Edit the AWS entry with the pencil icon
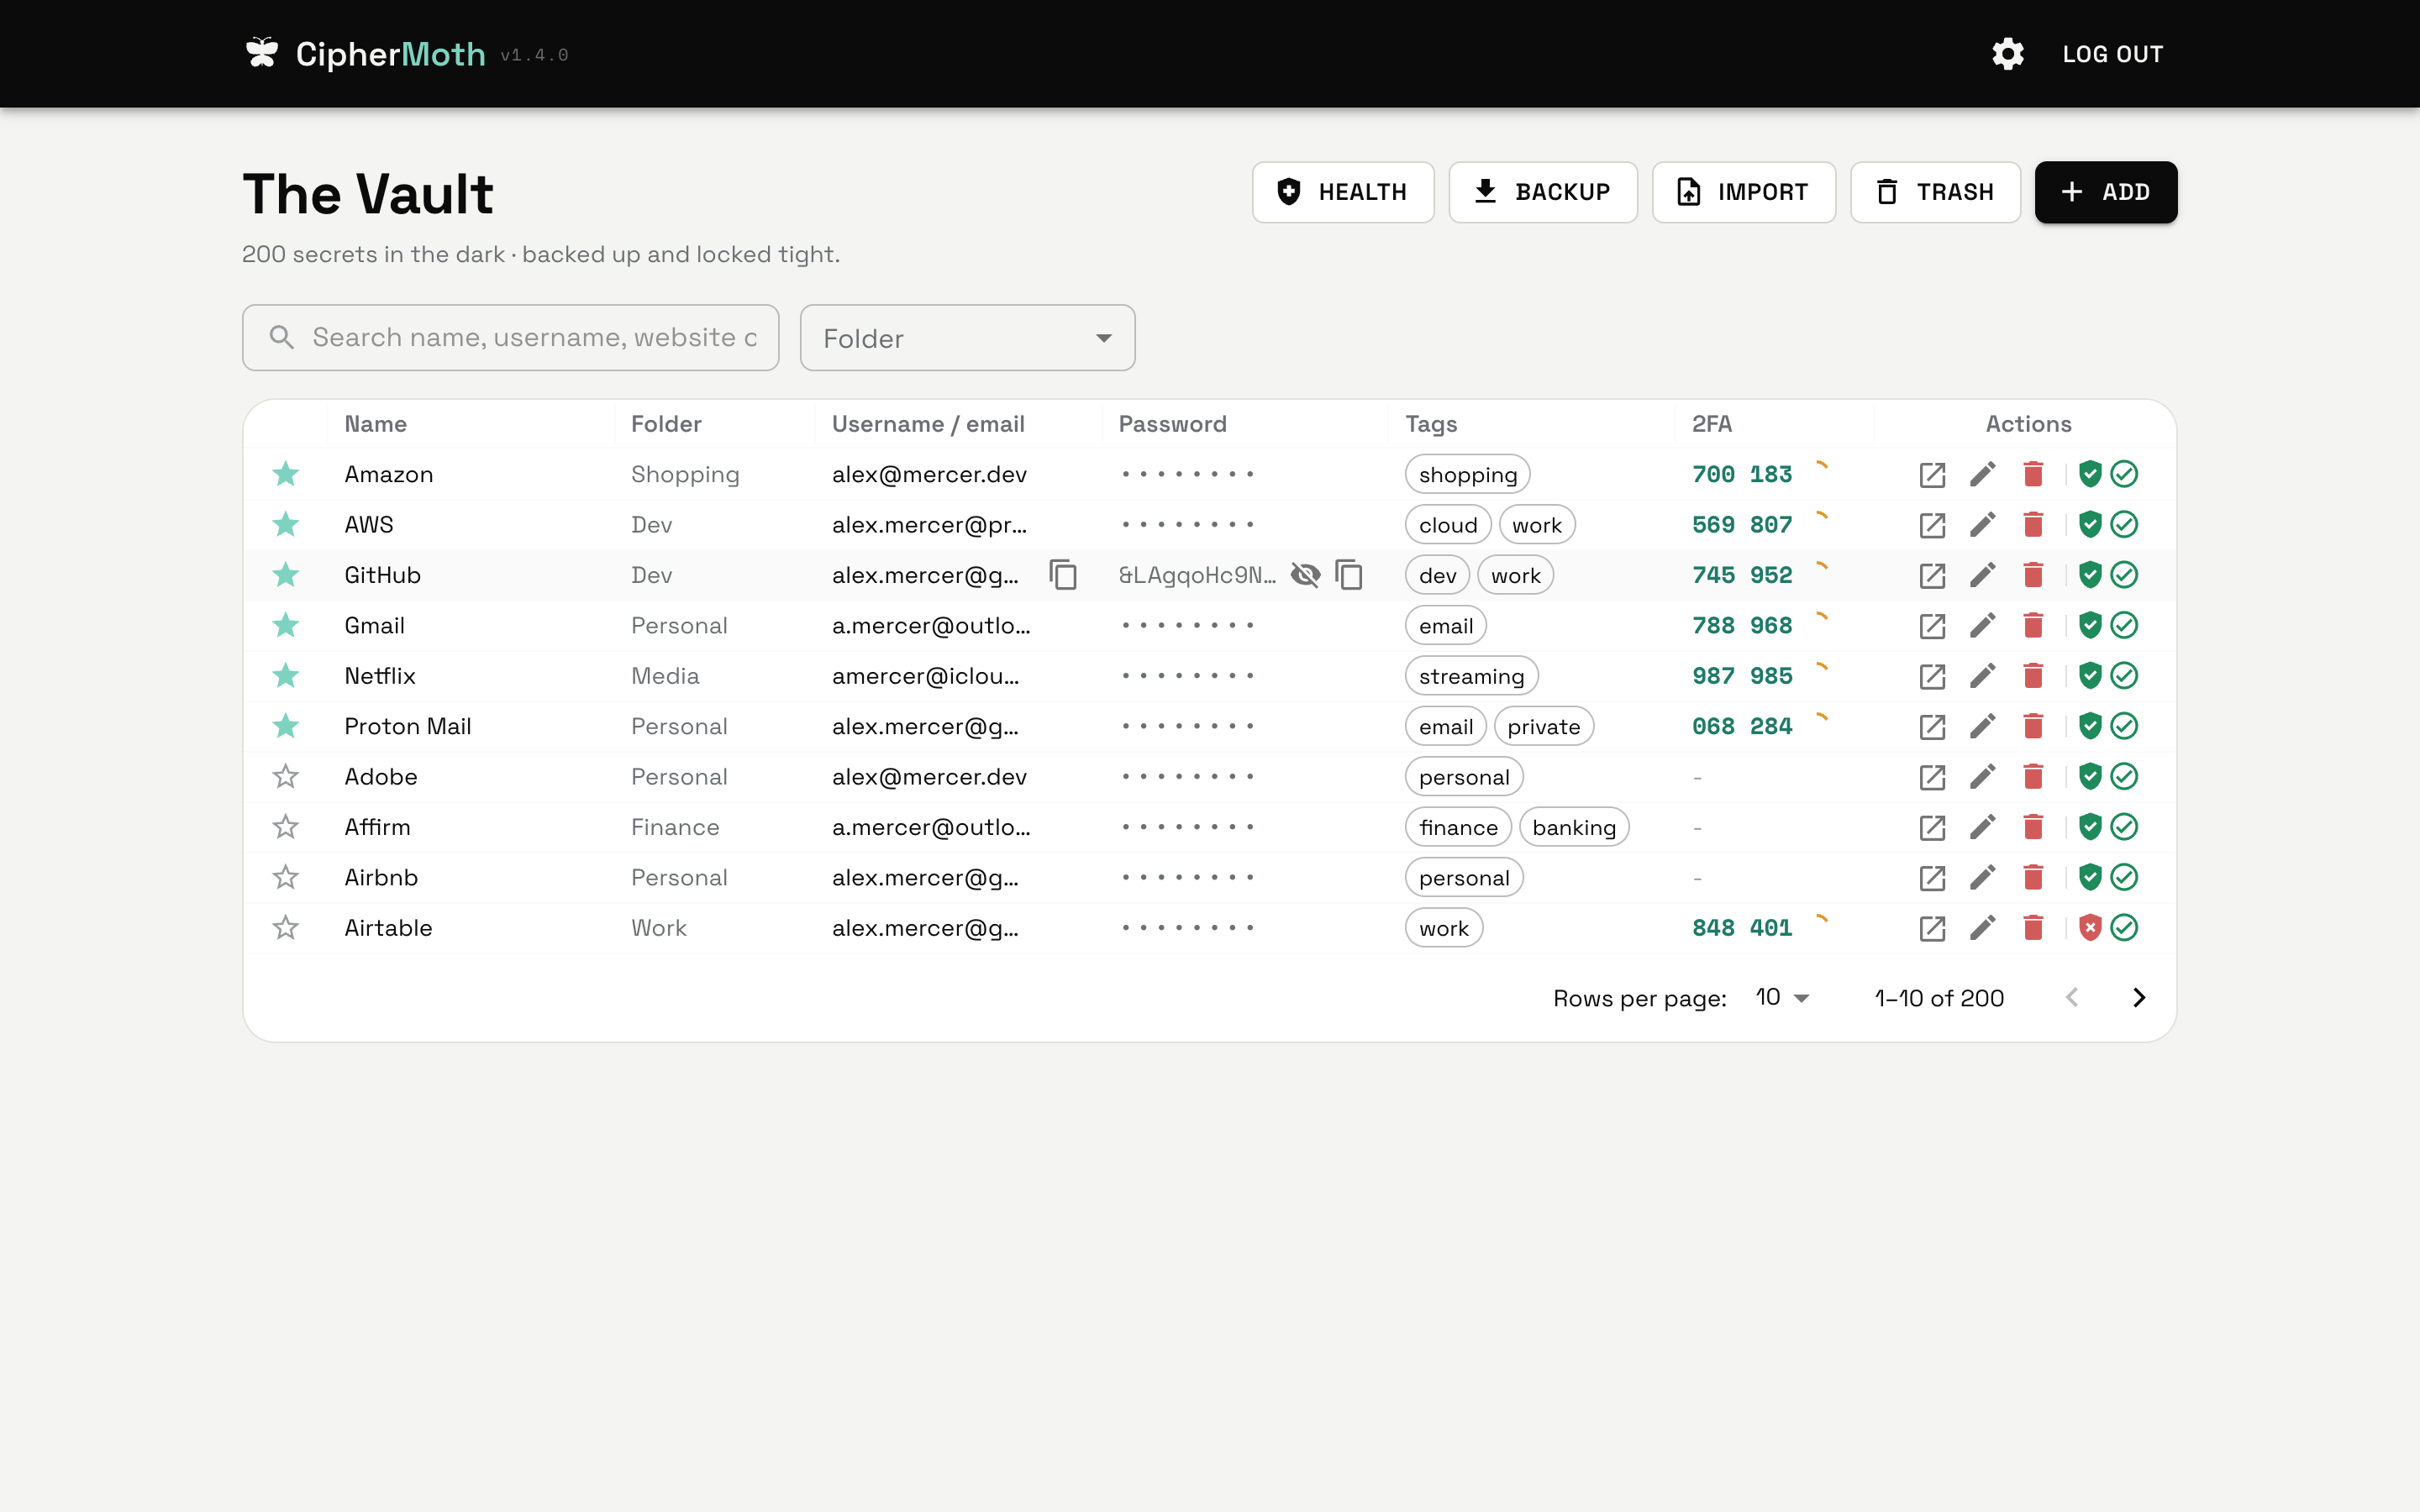This screenshot has height=1512, width=2420. click(x=1982, y=525)
